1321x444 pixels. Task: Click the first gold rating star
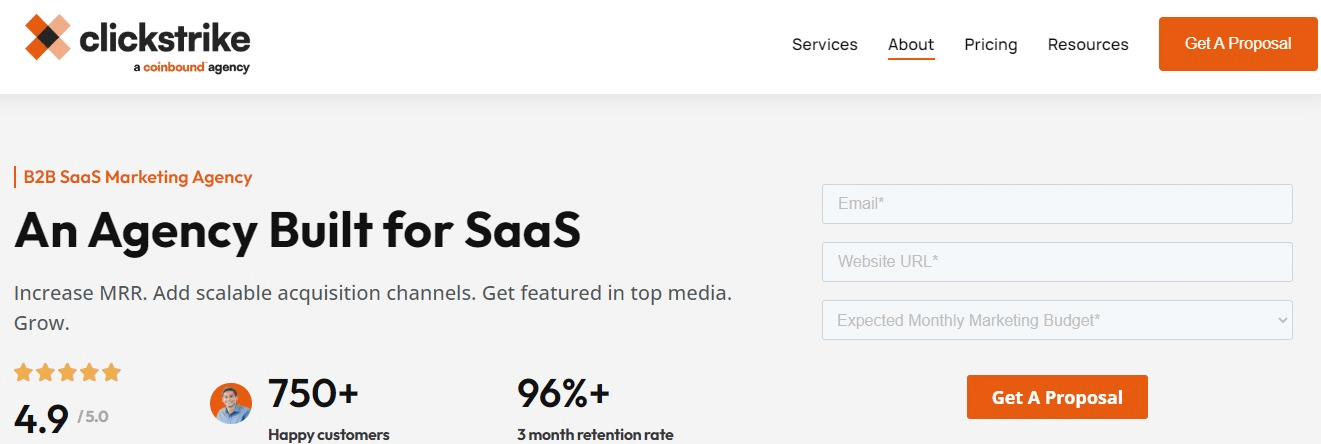click(23, 373)
